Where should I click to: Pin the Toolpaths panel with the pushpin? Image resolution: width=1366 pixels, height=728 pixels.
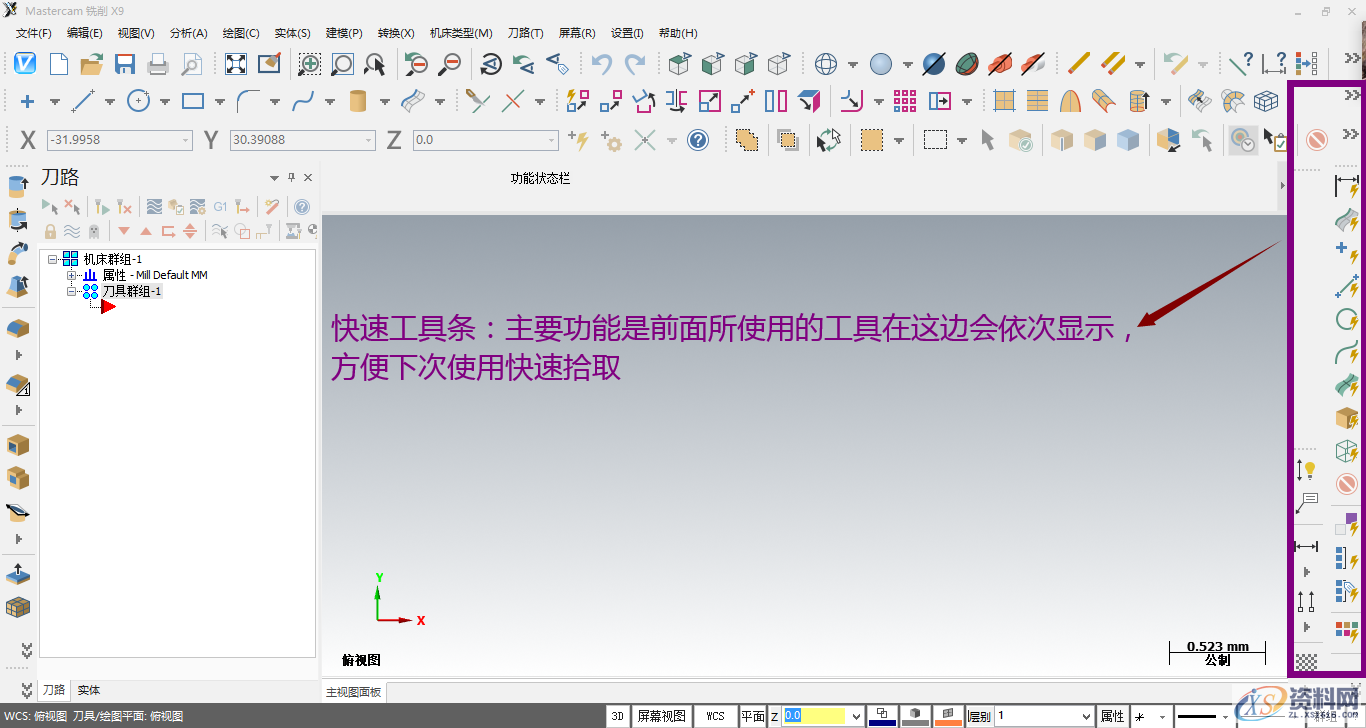click(291, 177)
